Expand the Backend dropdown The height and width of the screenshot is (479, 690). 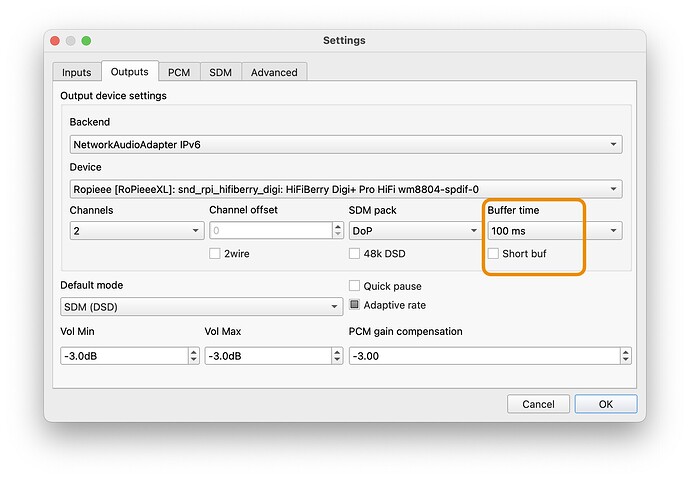tap(345, 144)
